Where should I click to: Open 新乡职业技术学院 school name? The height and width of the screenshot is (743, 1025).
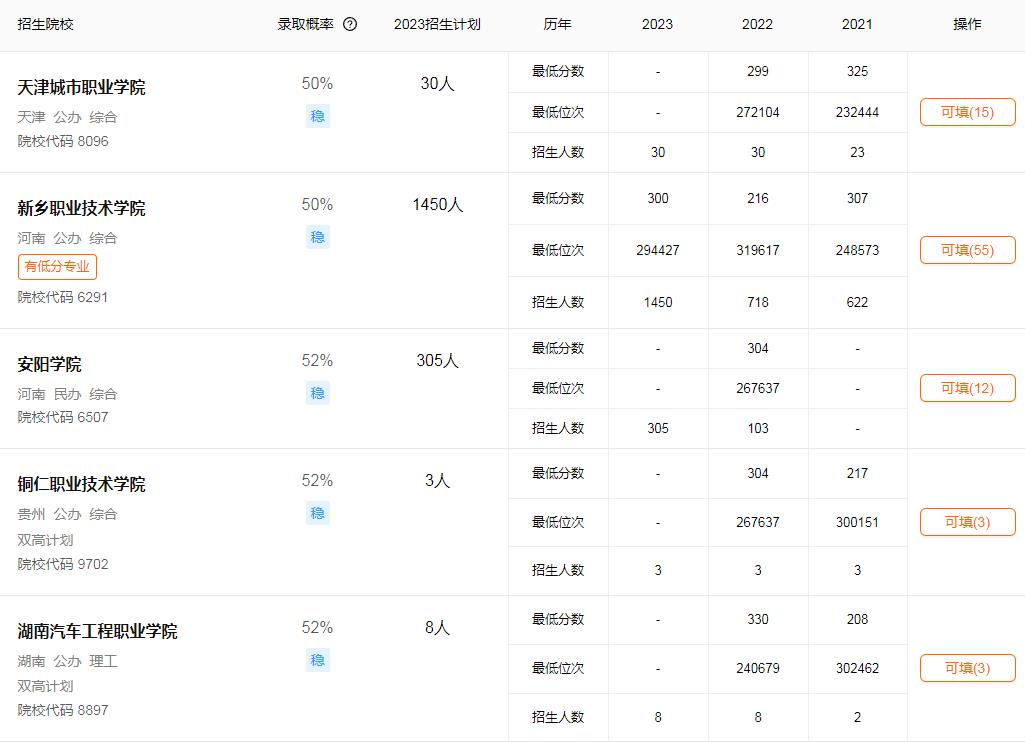click(81, 208)
